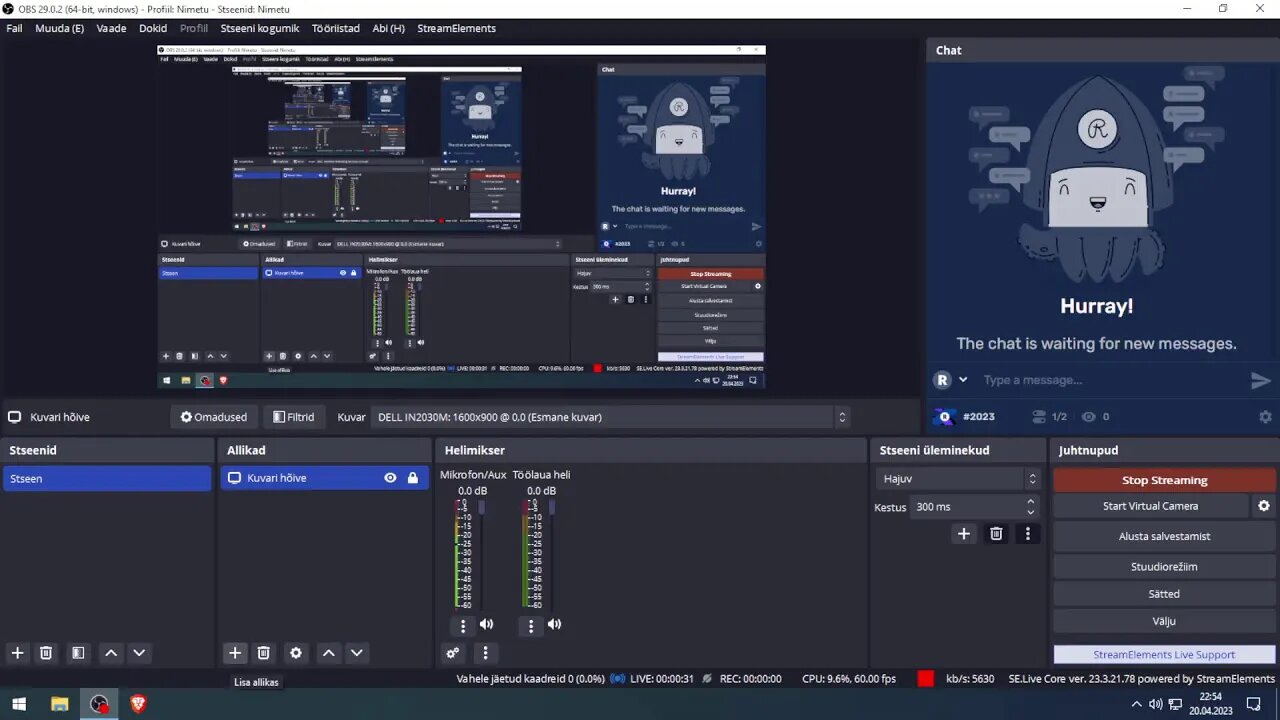
Task: Open File Explorer from the taskbar
Action: (59, 704)
